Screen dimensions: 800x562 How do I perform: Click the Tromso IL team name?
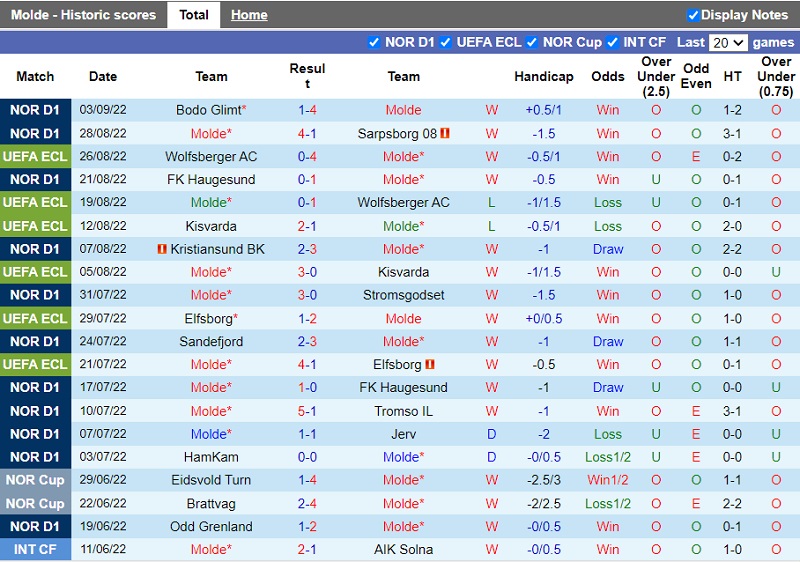(x=403, y=411)
